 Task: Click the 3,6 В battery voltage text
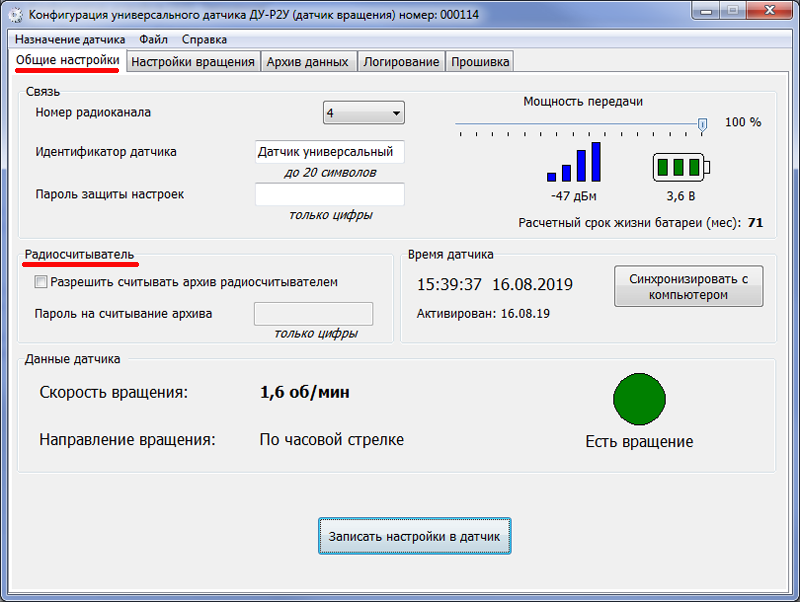tap(681, 196)
